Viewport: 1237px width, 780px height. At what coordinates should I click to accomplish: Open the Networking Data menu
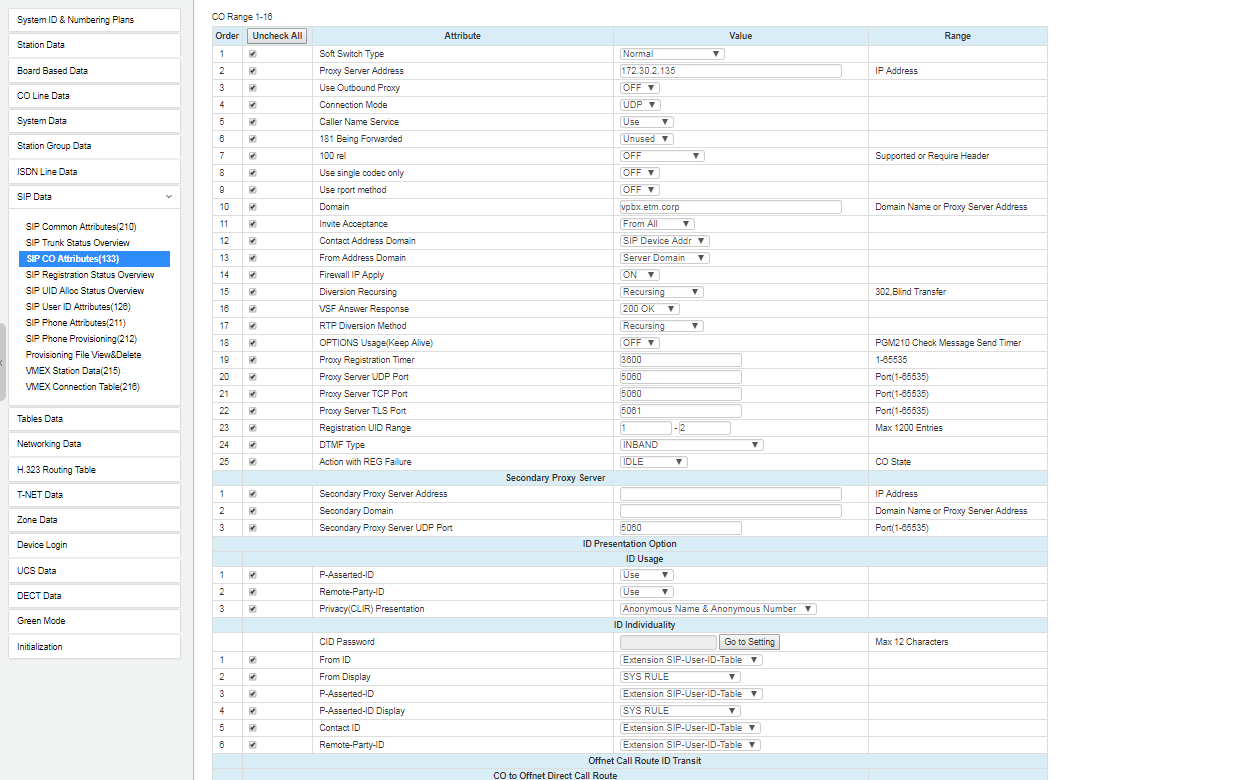[96, 444]
